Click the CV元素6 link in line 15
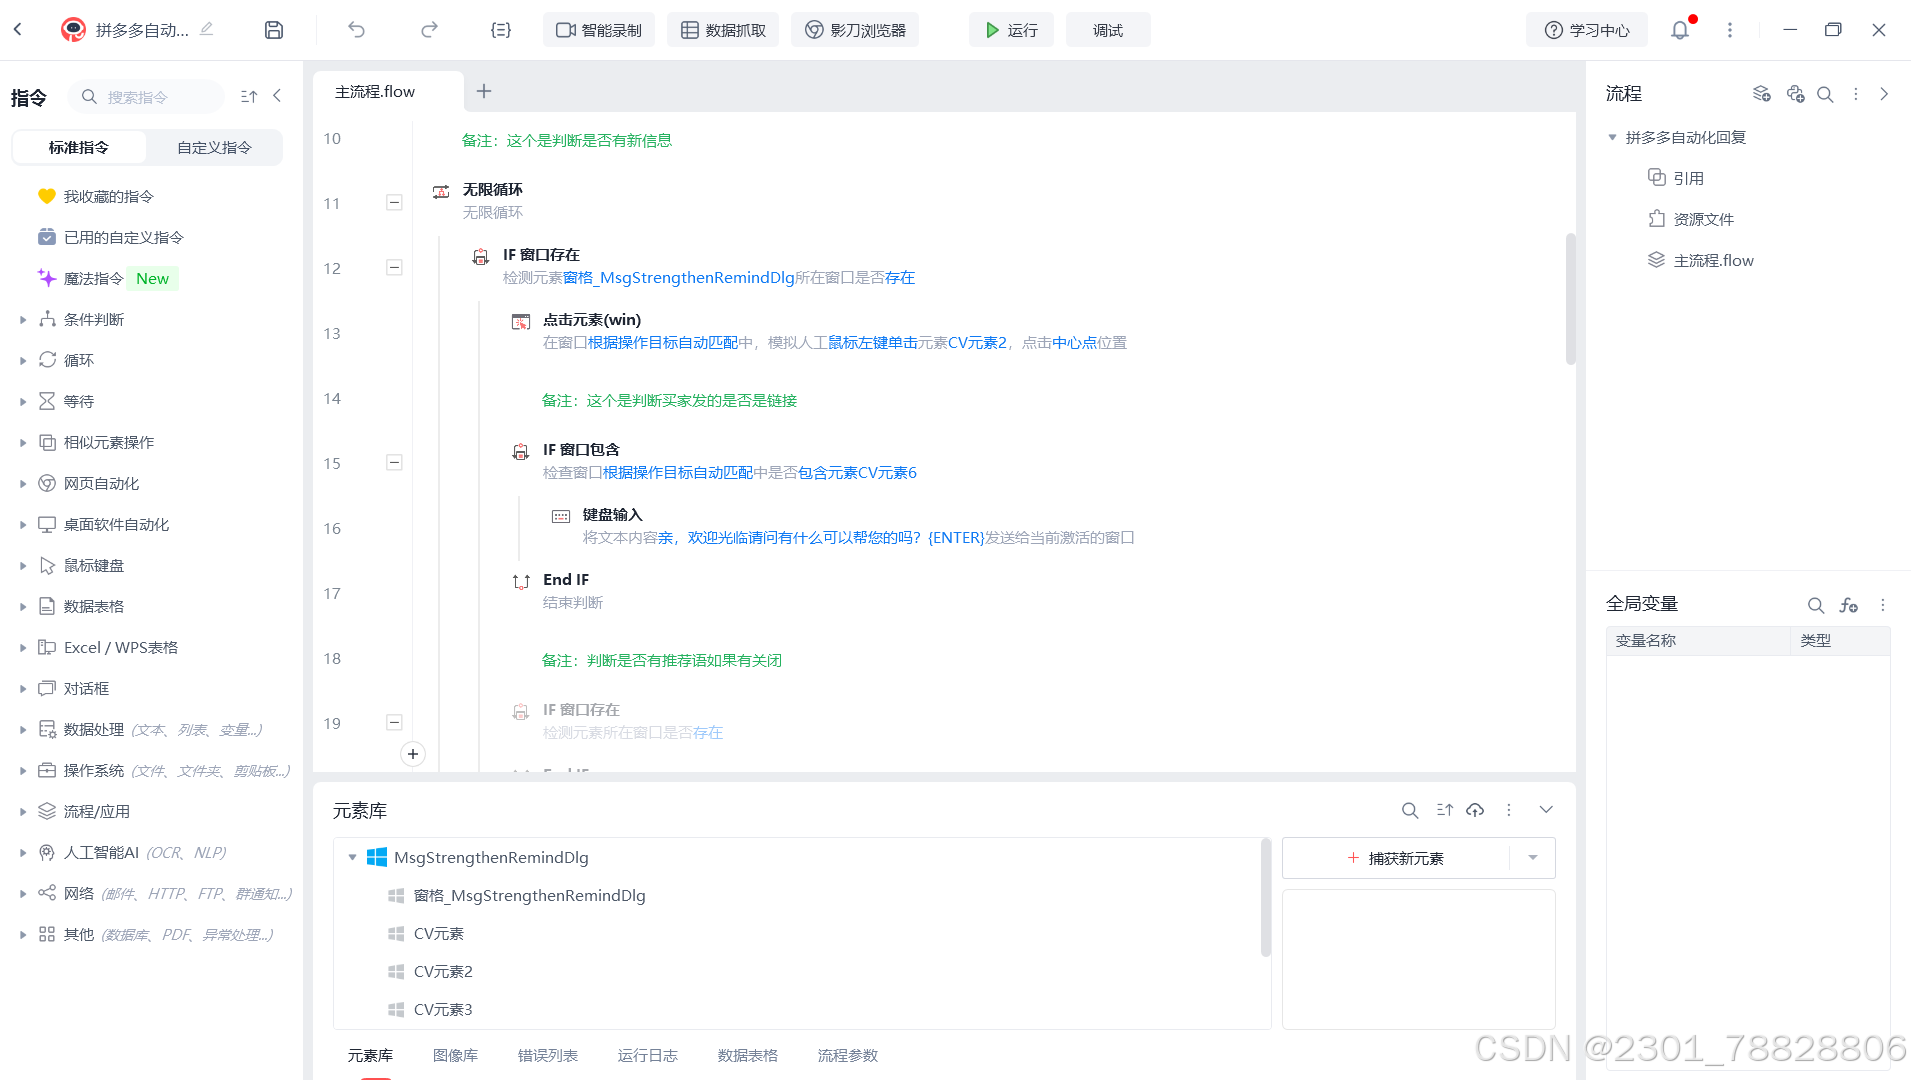 pos(887,472)
